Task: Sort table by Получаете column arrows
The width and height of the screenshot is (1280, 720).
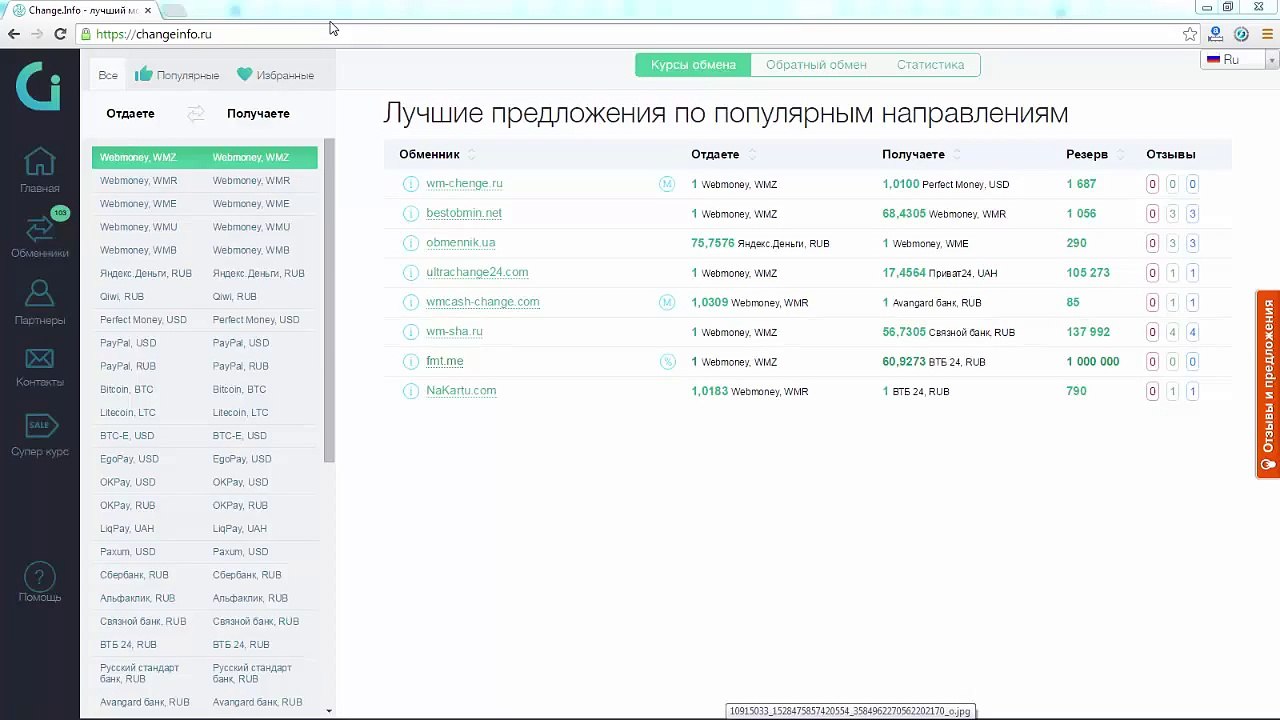Action: 957,154
